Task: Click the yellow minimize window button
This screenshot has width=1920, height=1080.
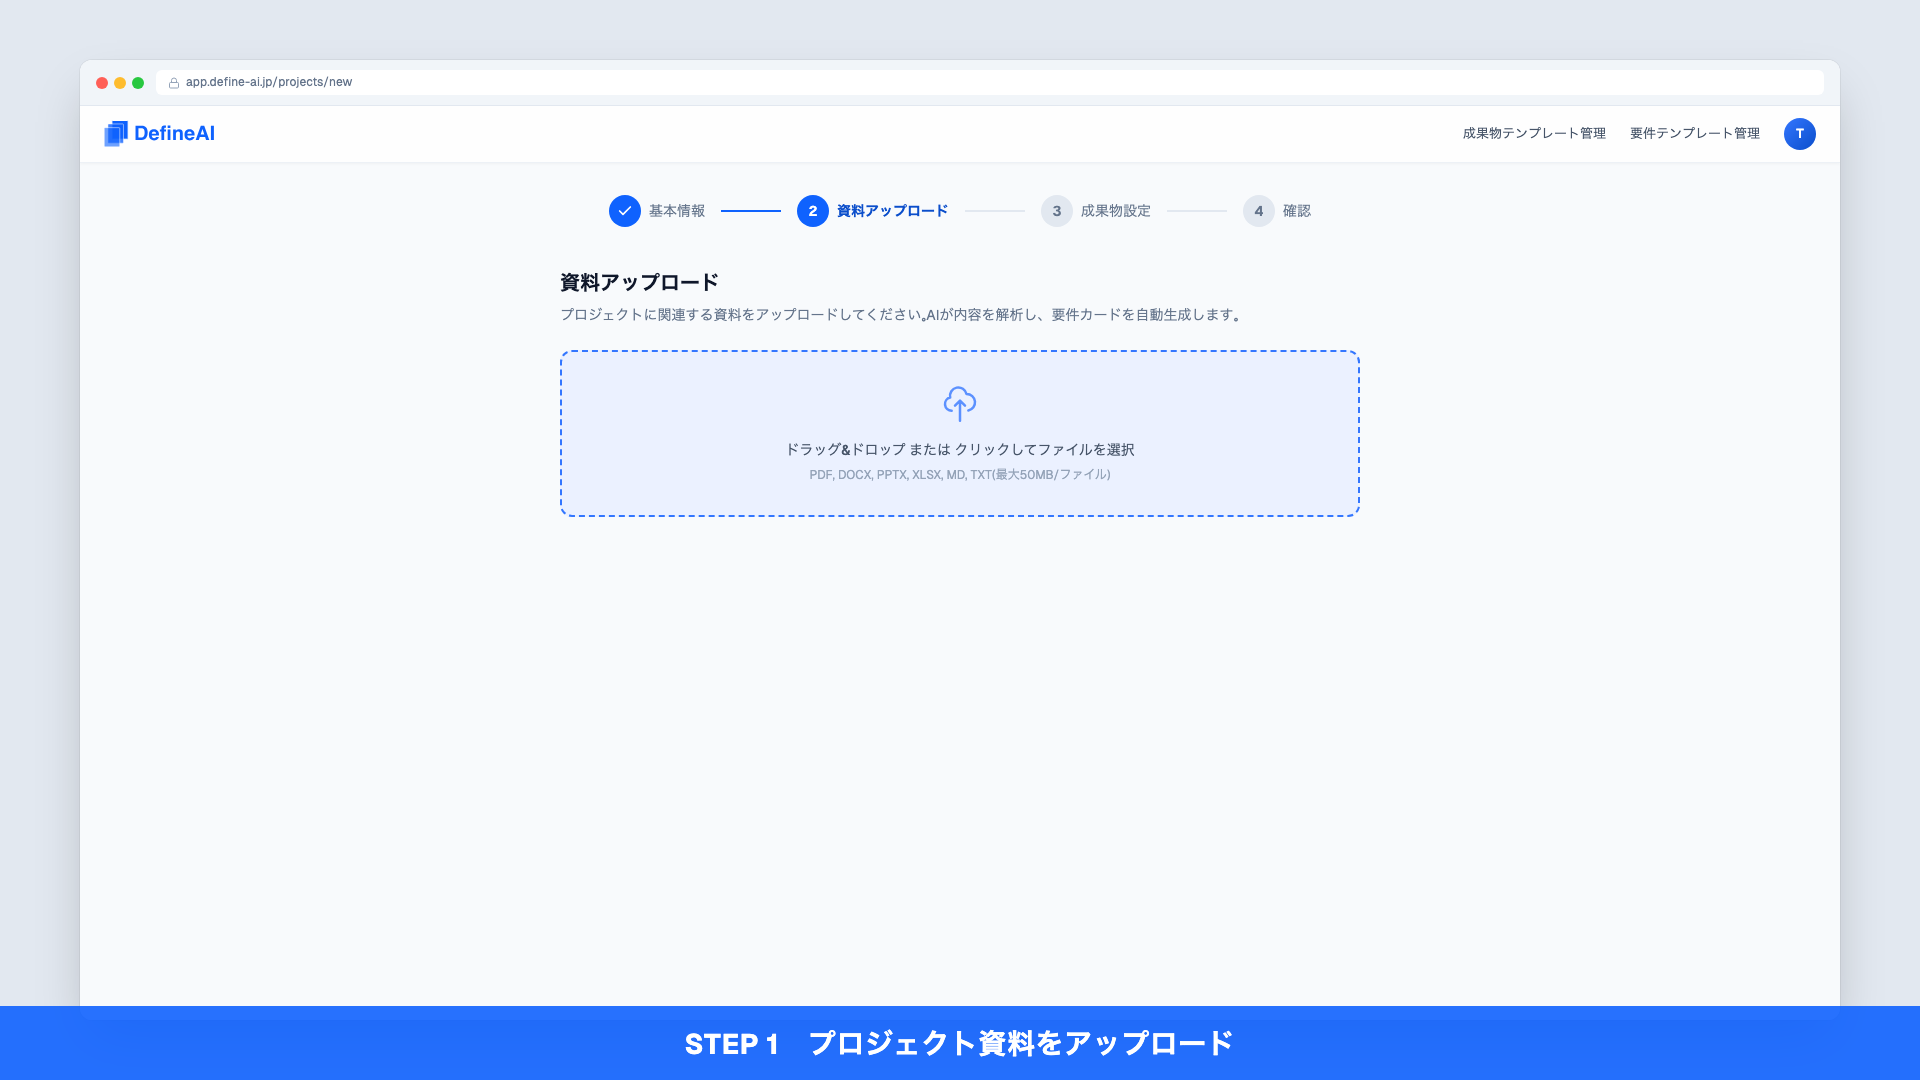Action: point(120,83)
